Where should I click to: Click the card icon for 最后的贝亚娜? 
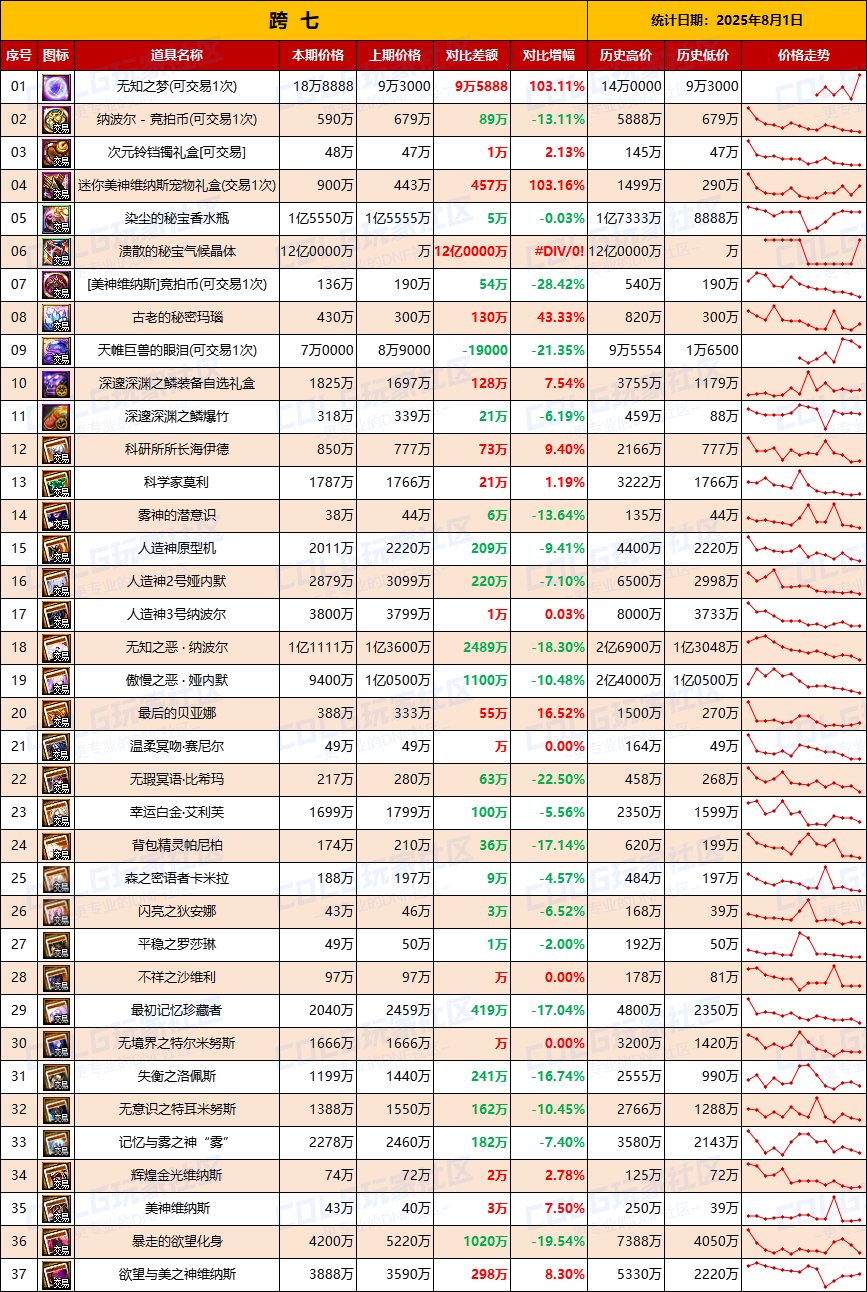point(56,714)
